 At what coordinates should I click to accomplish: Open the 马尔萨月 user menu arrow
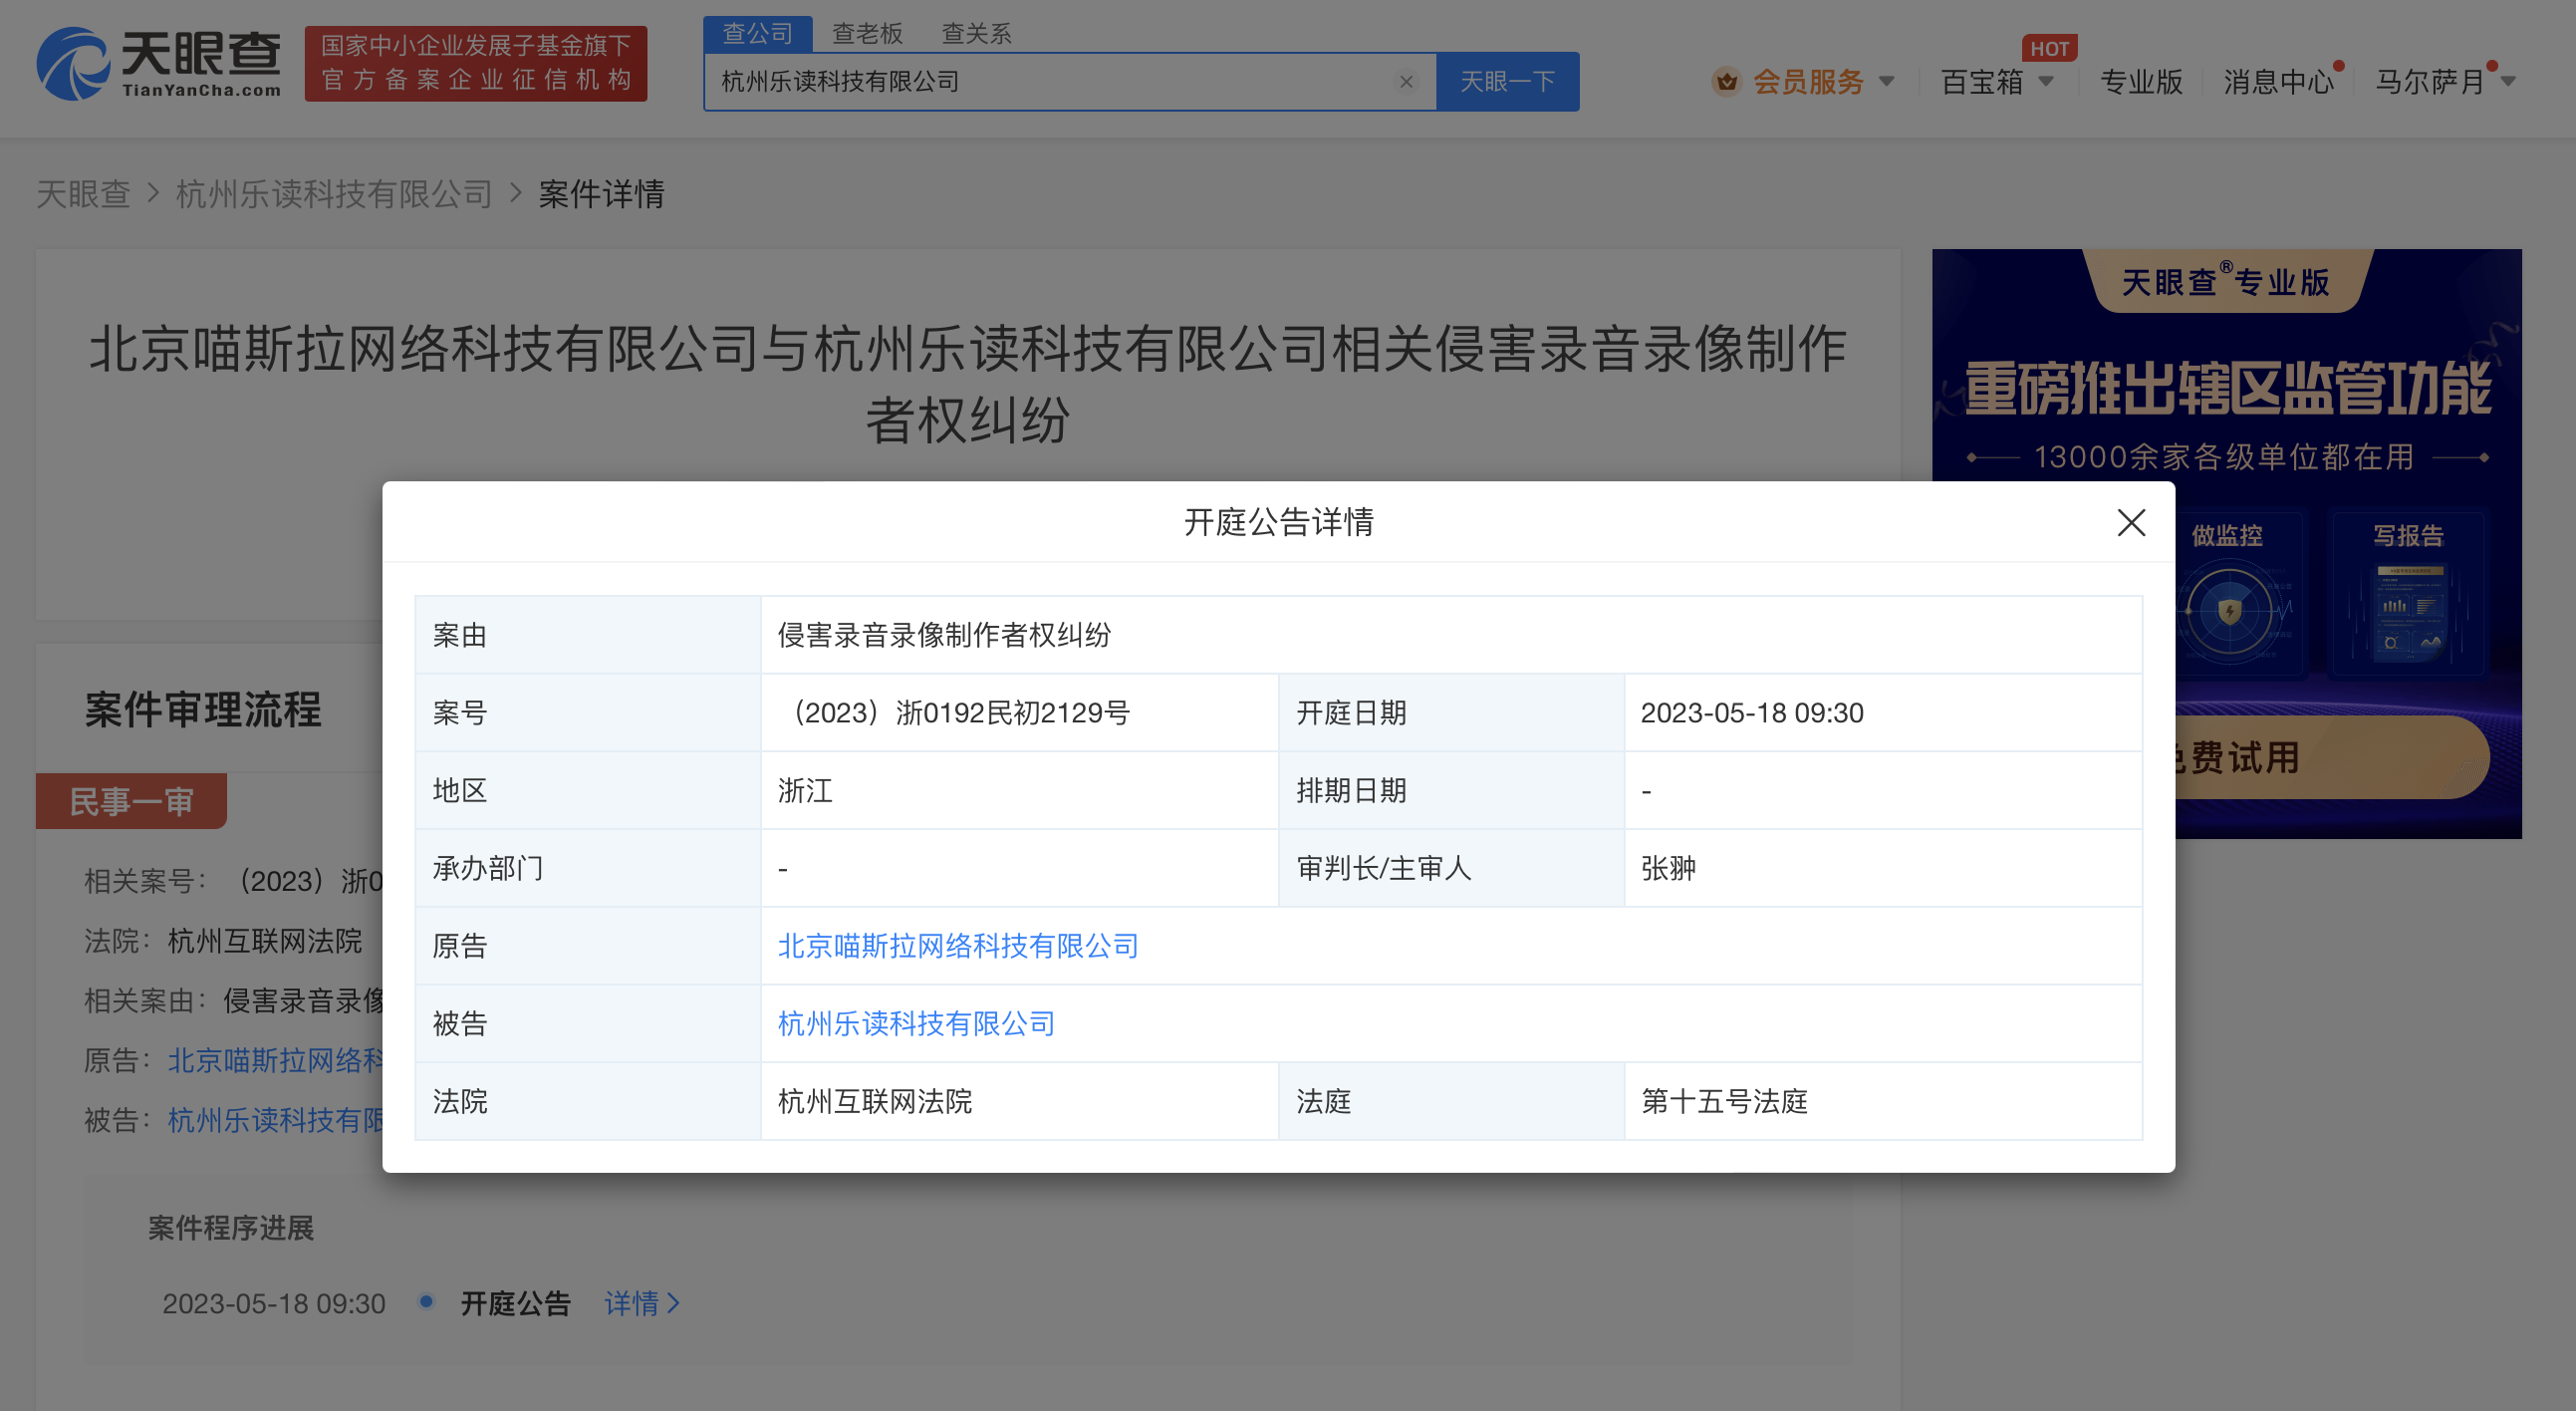click(x=2507, y=82)
